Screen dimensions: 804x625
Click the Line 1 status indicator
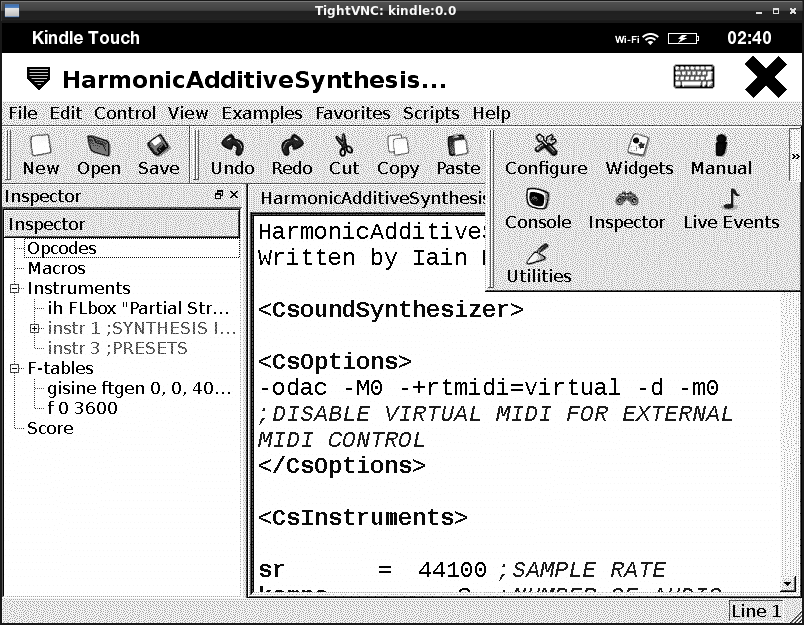click(756, 611)
